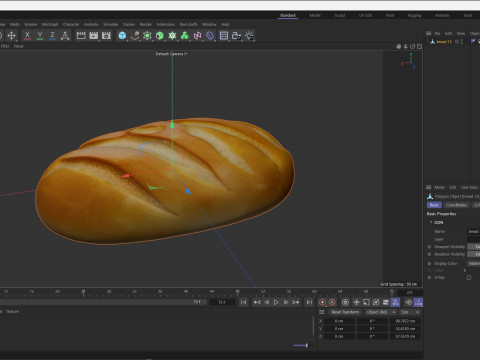Image resolution: width=480 pixels, height=360 pixels.
Task: Toggle bread object visibility dots
Action: click(x=461, y=42)
